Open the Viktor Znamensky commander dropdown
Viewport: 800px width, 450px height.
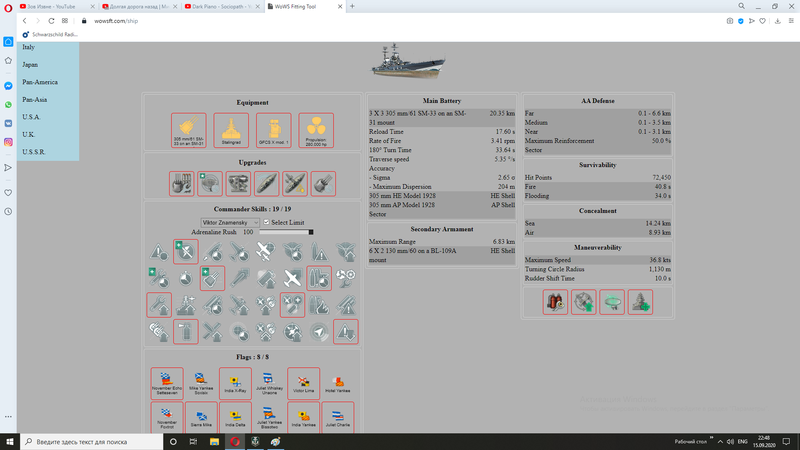[x=229, y=222]
